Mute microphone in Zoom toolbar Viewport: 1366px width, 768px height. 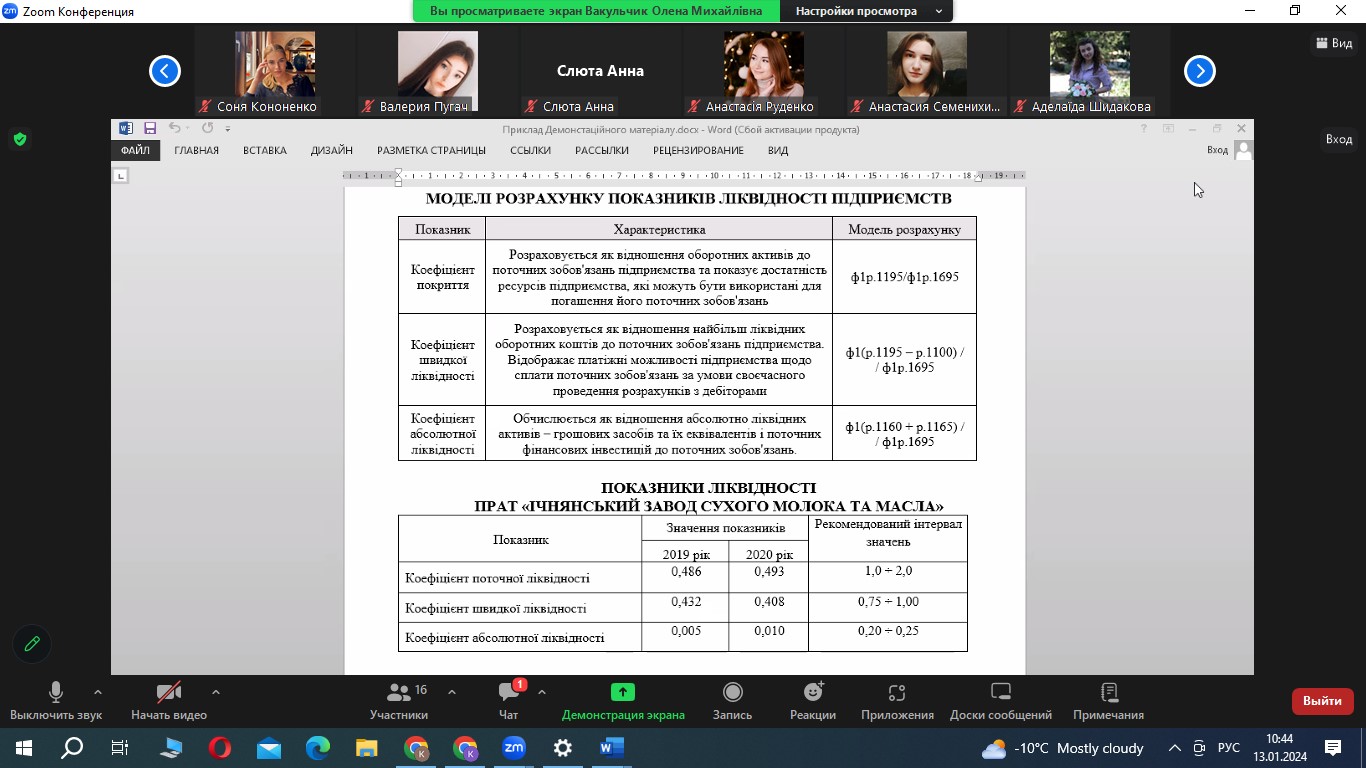click(x=56, y=701)
